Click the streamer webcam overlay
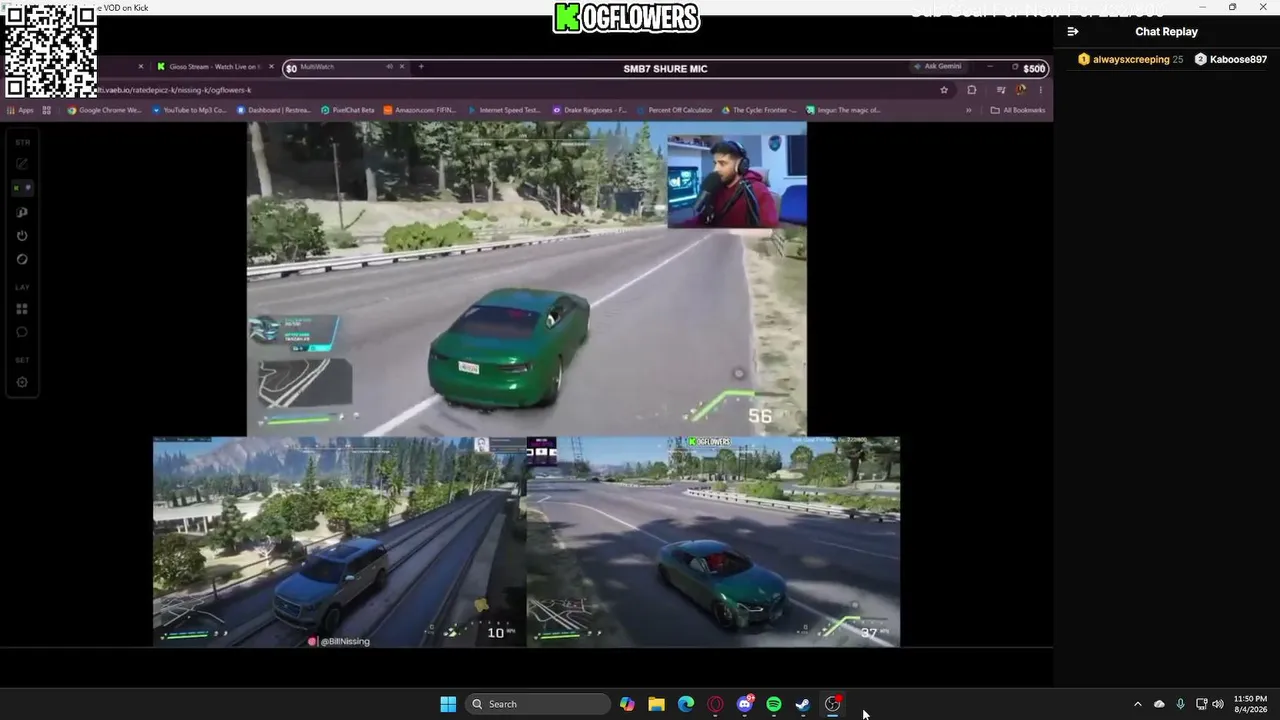The height and width of the screenshot is (720, 1280). (x=736, y=181)
